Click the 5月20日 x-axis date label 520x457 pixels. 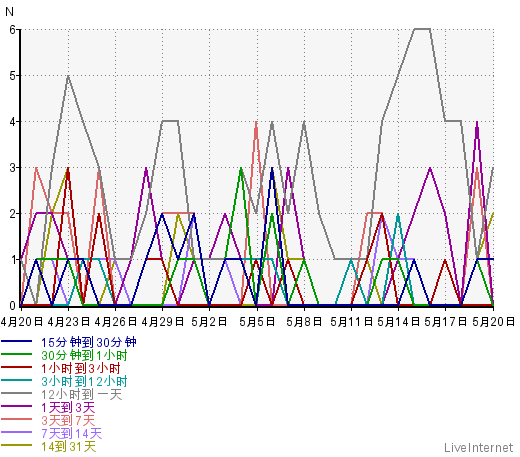click(x=493, y=322)
